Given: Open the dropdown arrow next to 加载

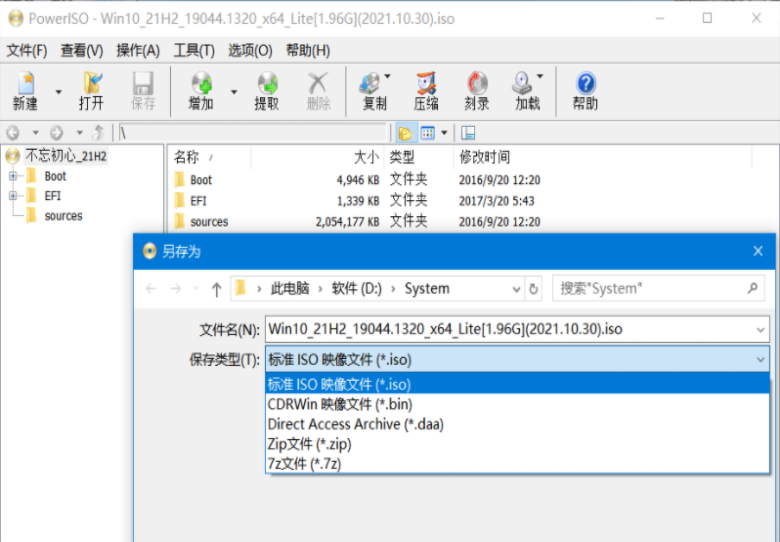Looking at the screenshot, I should [540, 77].
